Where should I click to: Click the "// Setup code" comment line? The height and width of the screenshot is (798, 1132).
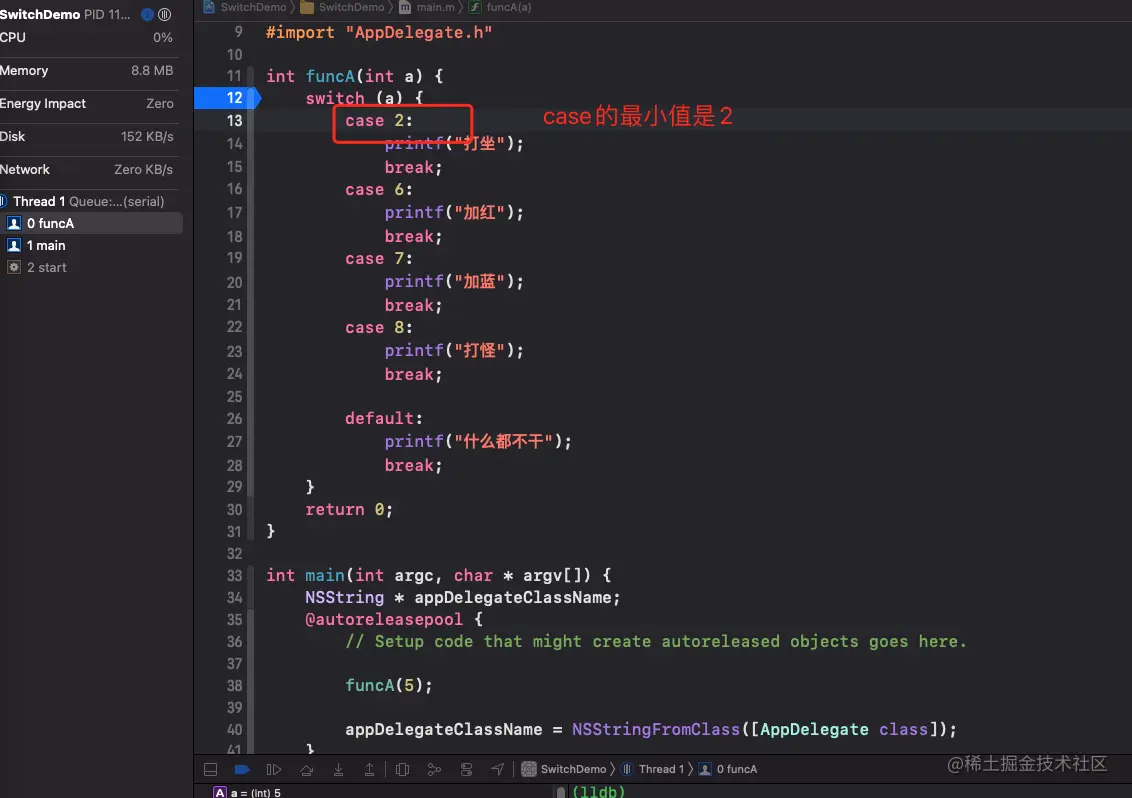656,641
